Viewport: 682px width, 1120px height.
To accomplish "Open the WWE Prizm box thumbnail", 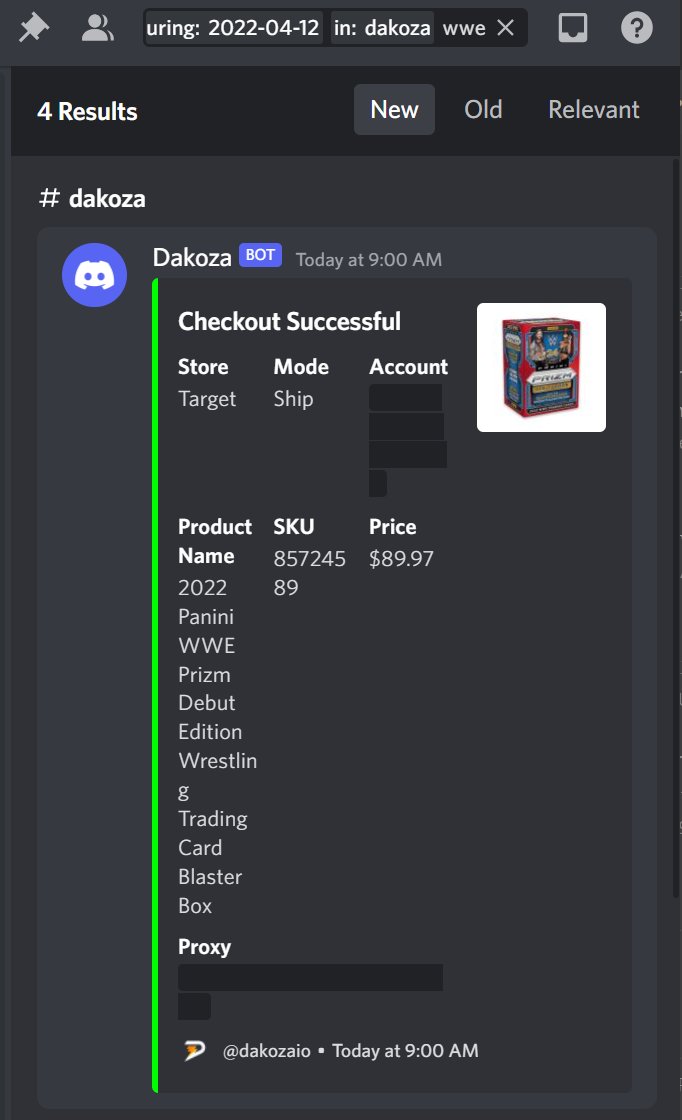I will (x=541, y=367).
